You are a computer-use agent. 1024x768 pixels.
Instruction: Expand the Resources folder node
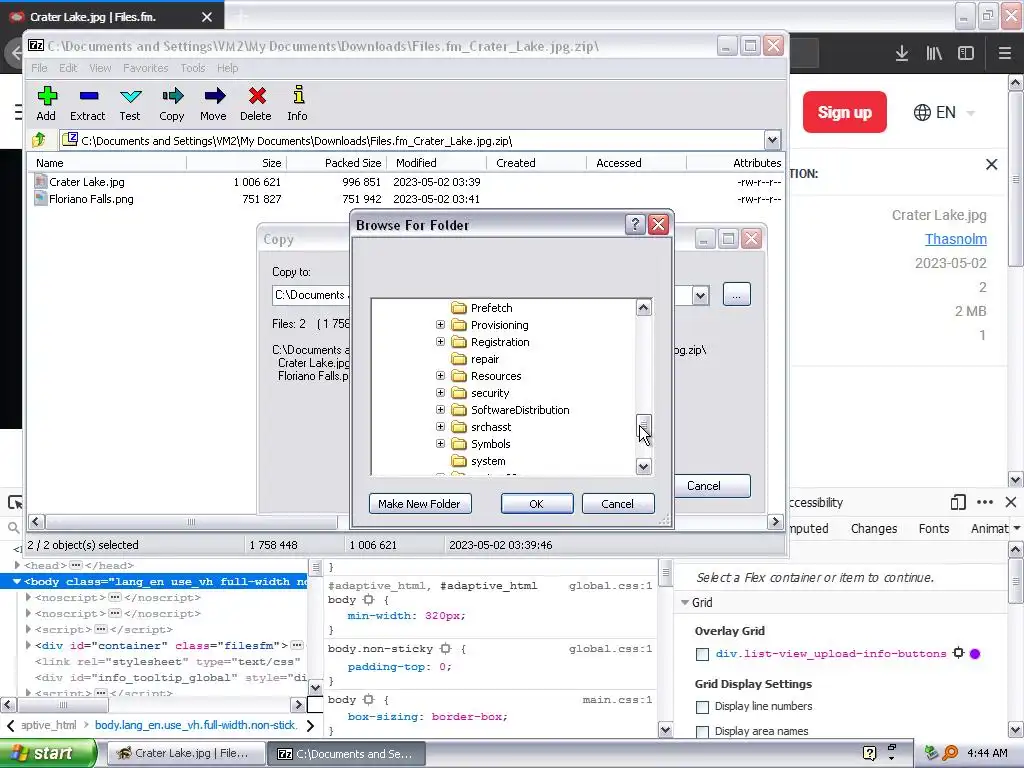click(x=440, y=376)
